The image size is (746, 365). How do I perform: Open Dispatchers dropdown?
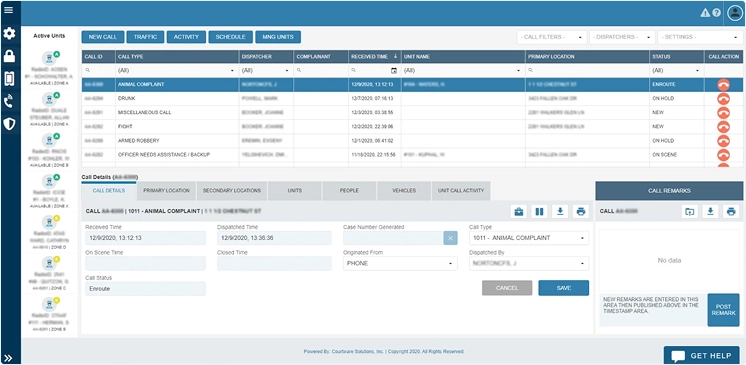tap(622, 37)
